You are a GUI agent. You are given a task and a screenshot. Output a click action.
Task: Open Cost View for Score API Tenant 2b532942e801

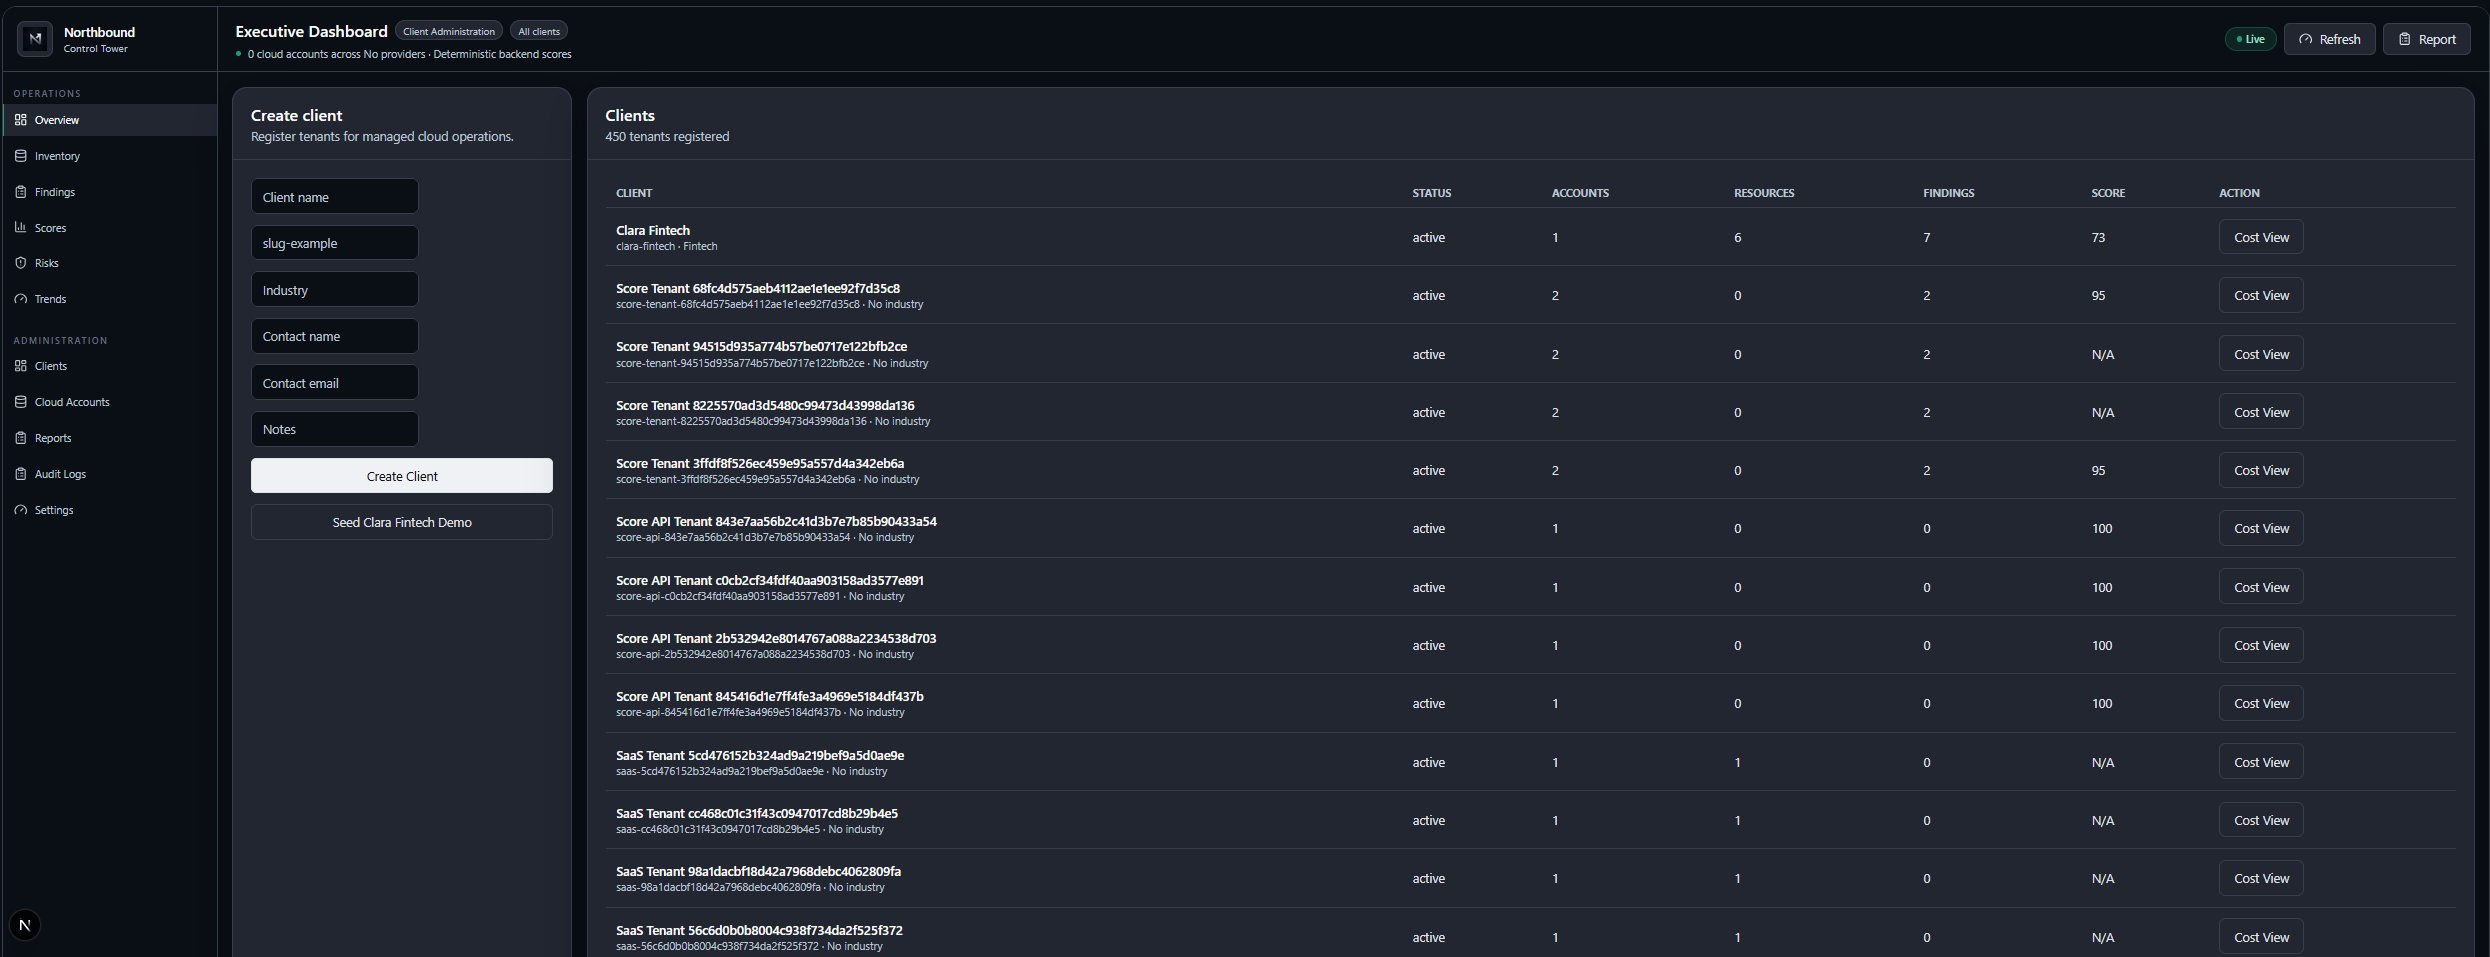2260,645
